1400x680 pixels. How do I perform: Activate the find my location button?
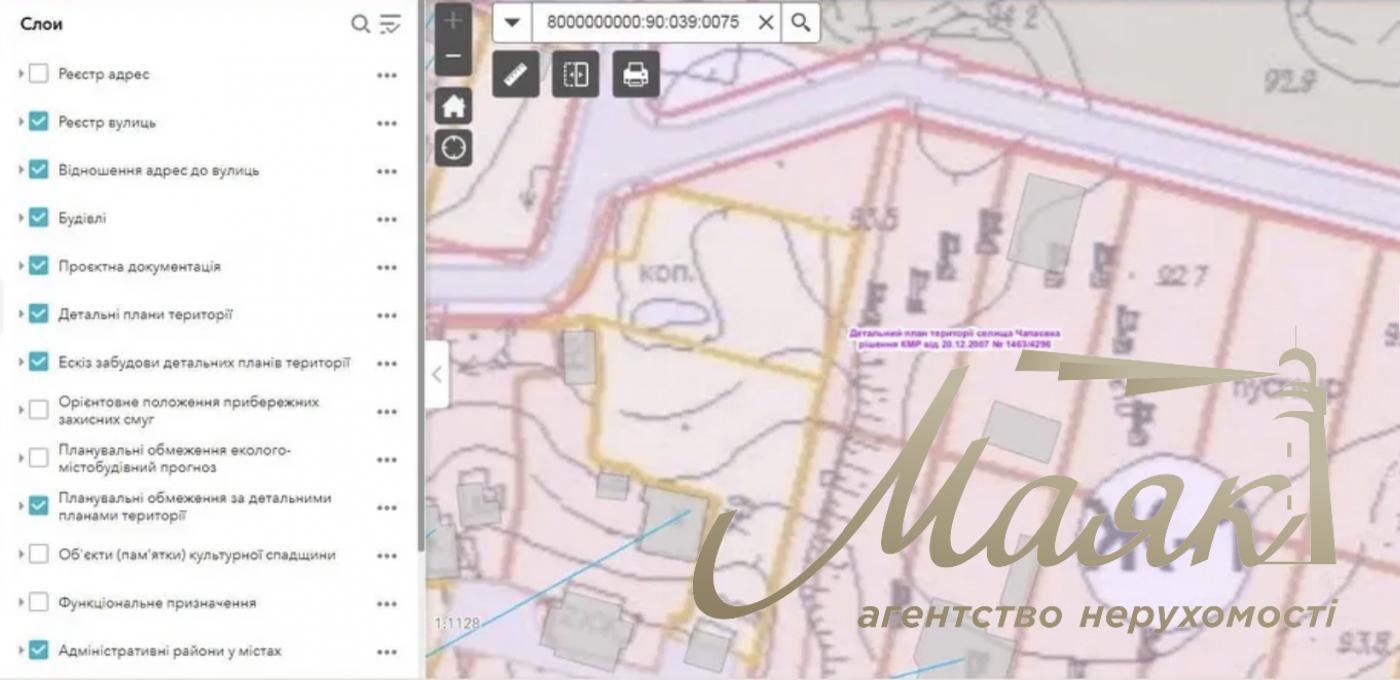tap(453, 148)
